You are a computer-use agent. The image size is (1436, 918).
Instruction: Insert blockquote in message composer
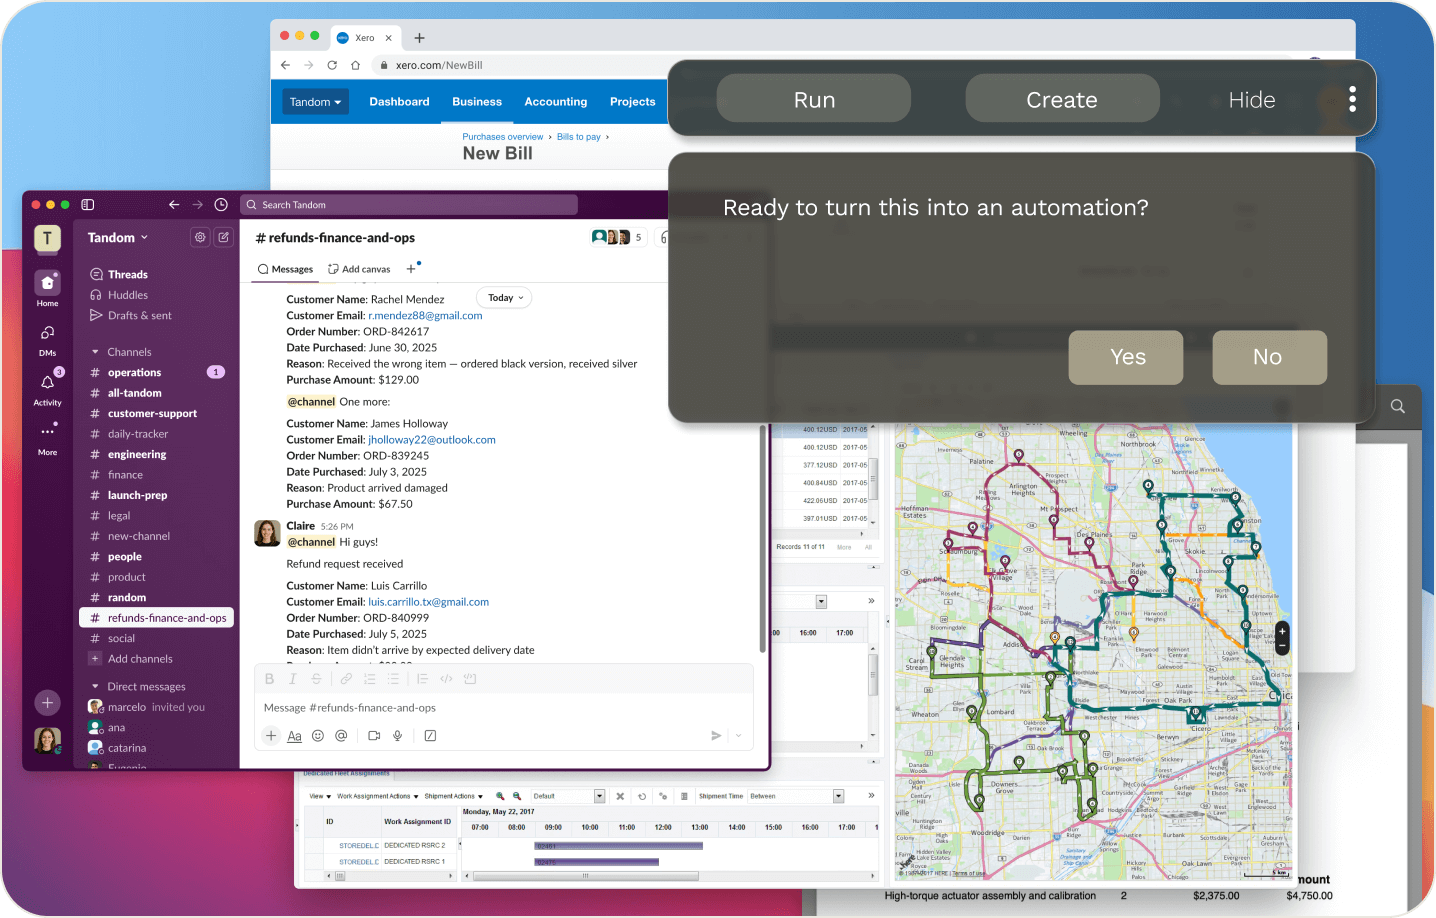tap(422, 679)
